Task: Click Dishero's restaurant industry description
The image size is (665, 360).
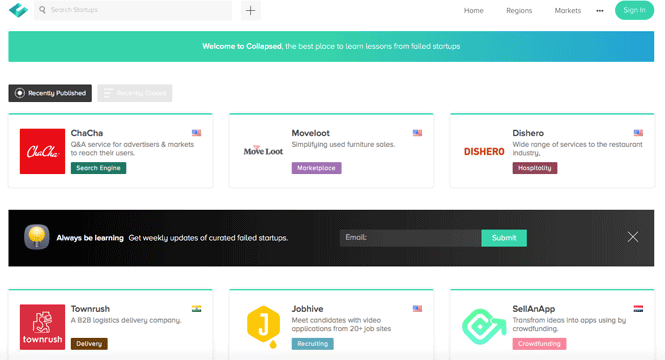Action: click(577, 148)
